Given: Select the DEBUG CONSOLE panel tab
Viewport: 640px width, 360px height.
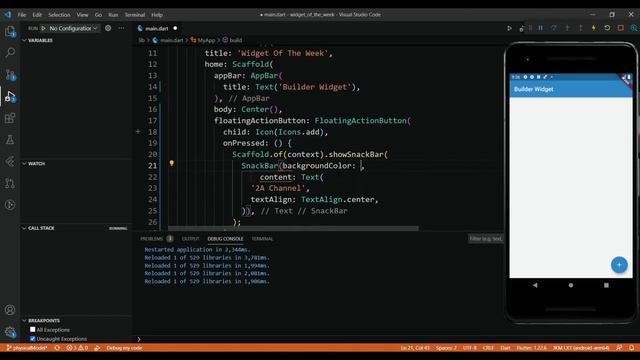Looking at the screenshot, I should (225, 239).
